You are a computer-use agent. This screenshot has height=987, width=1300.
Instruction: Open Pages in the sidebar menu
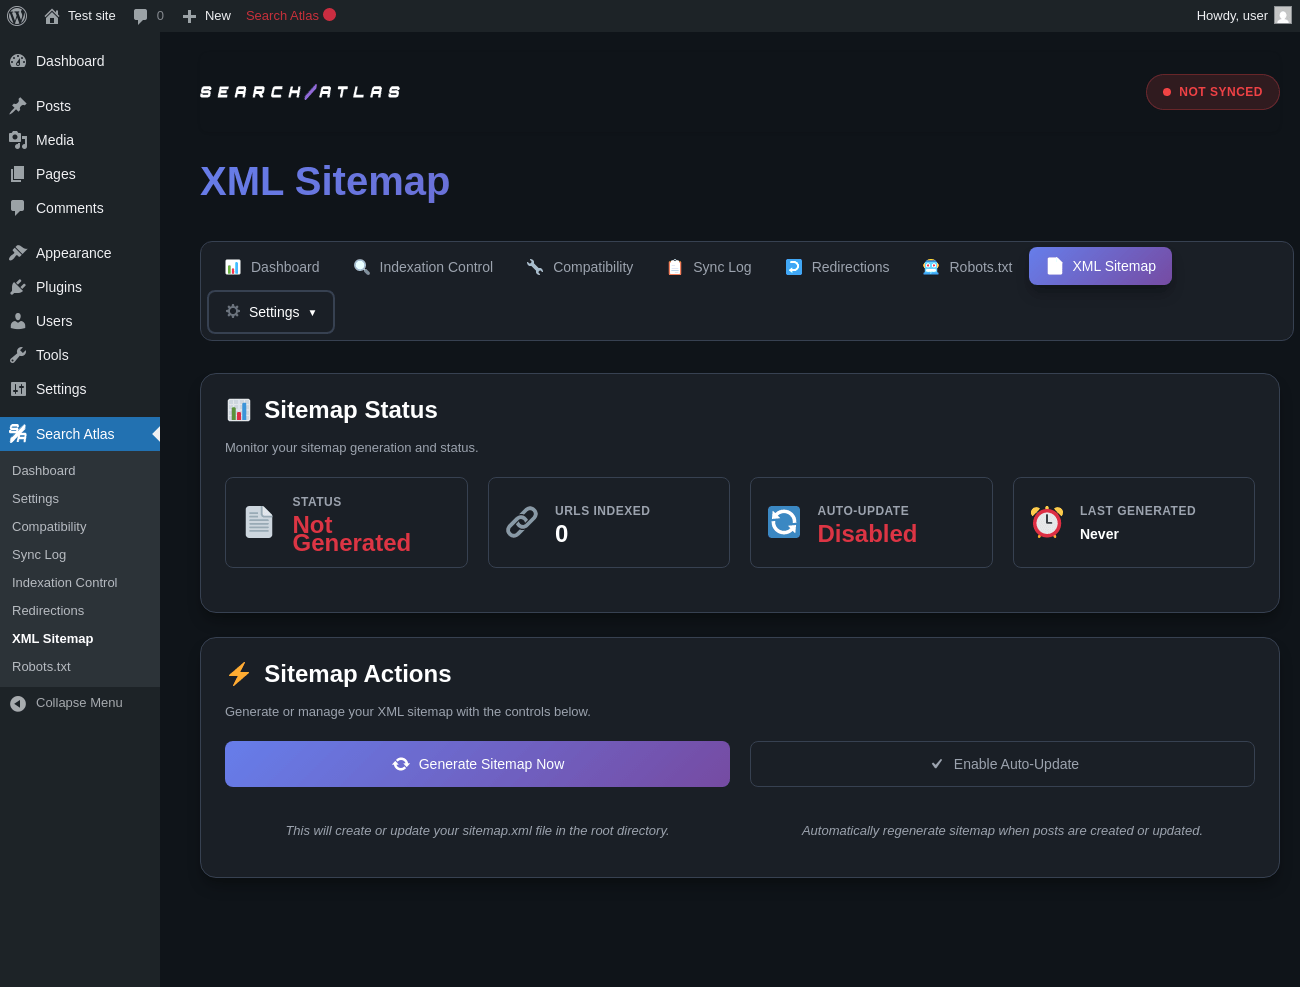tap(80, 174)
